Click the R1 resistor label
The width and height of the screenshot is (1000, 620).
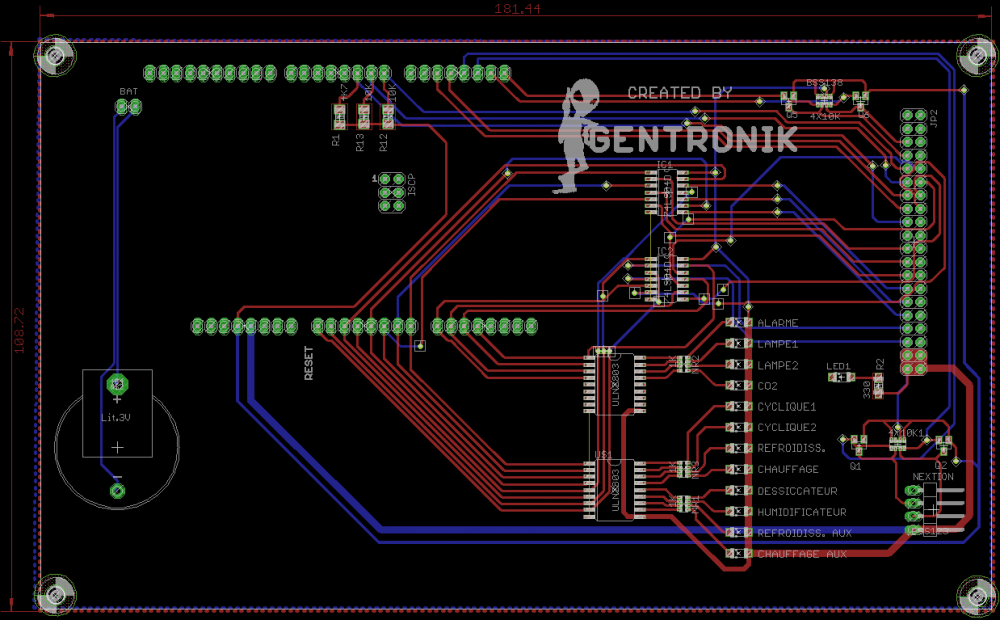click(336, 140)
